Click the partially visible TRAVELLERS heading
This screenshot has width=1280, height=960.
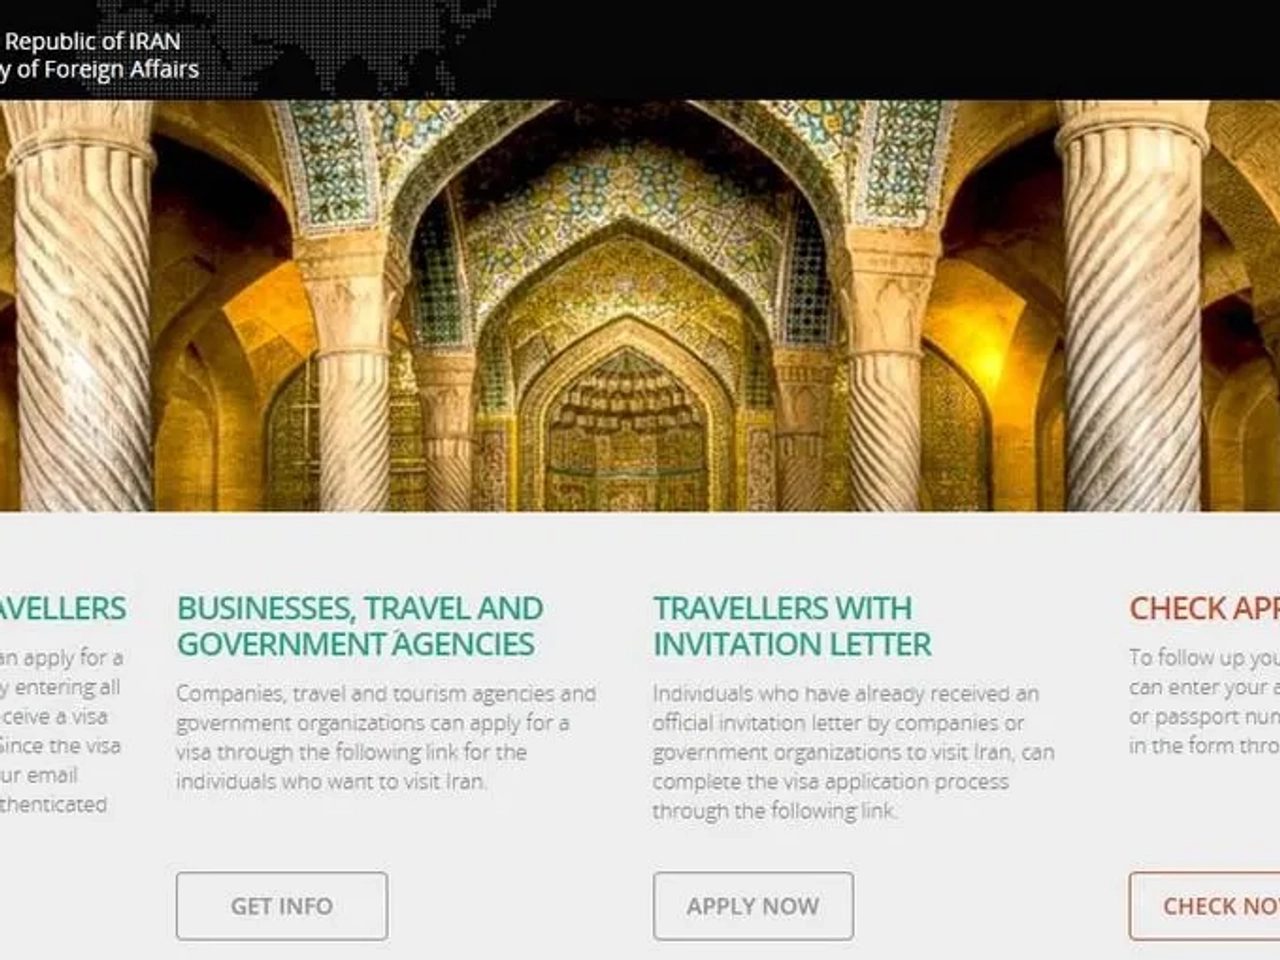click(63, 608)
